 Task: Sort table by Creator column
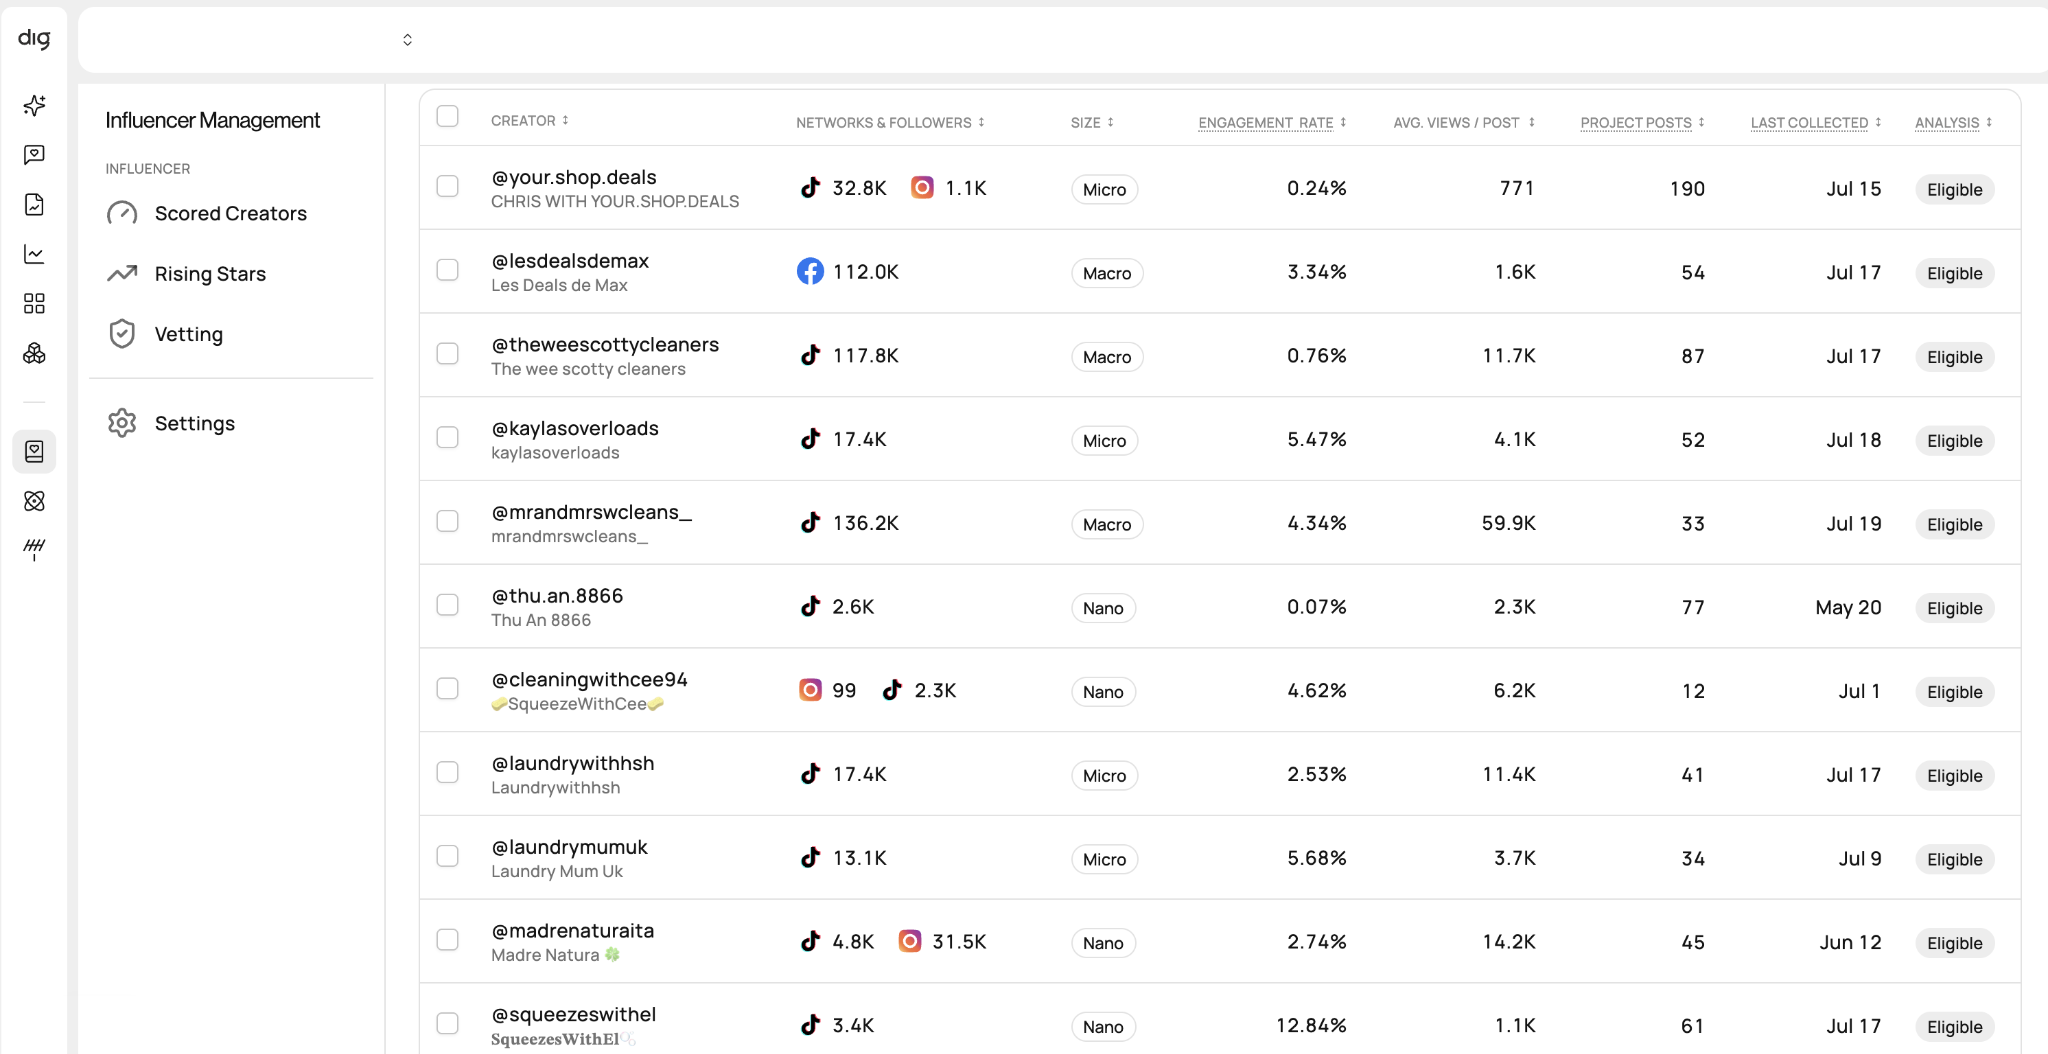(530, 120)
